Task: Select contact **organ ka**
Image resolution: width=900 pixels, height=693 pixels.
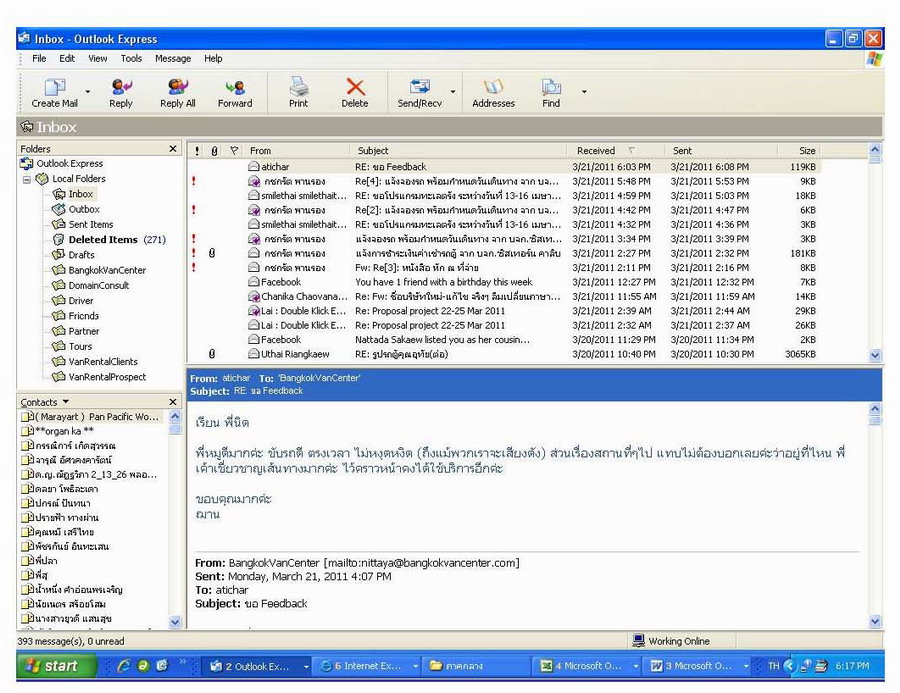Action: point(58,431)
